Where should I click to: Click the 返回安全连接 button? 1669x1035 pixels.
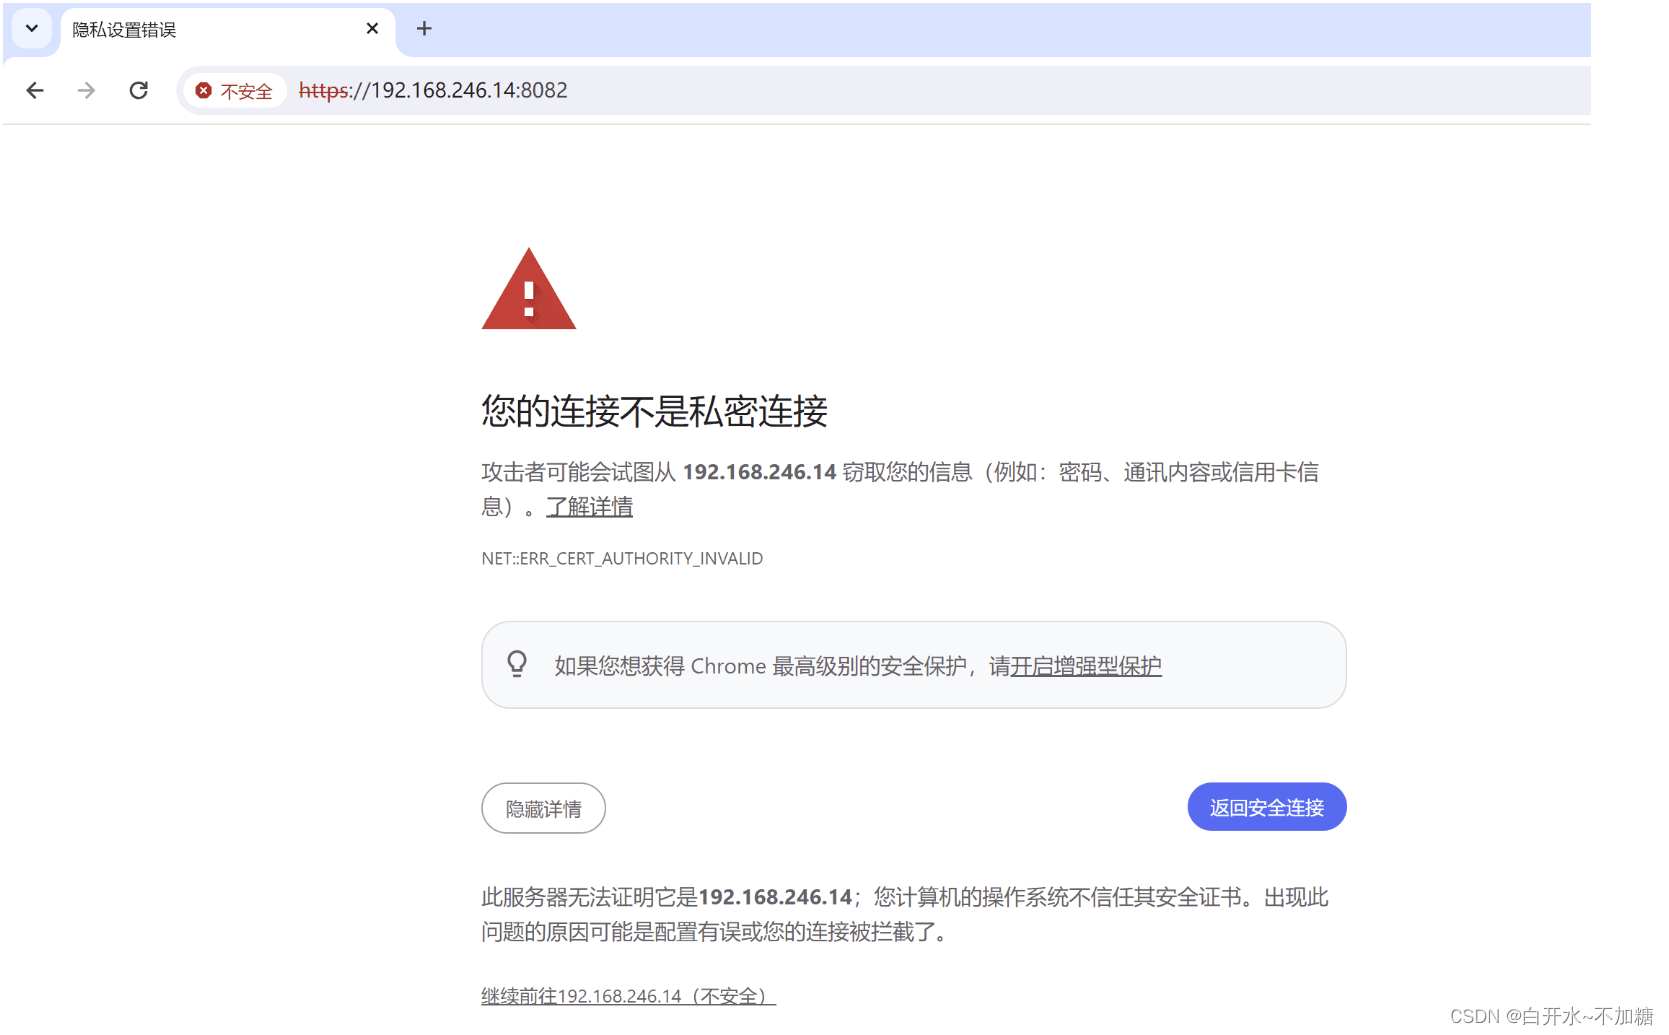[1267, 807]
